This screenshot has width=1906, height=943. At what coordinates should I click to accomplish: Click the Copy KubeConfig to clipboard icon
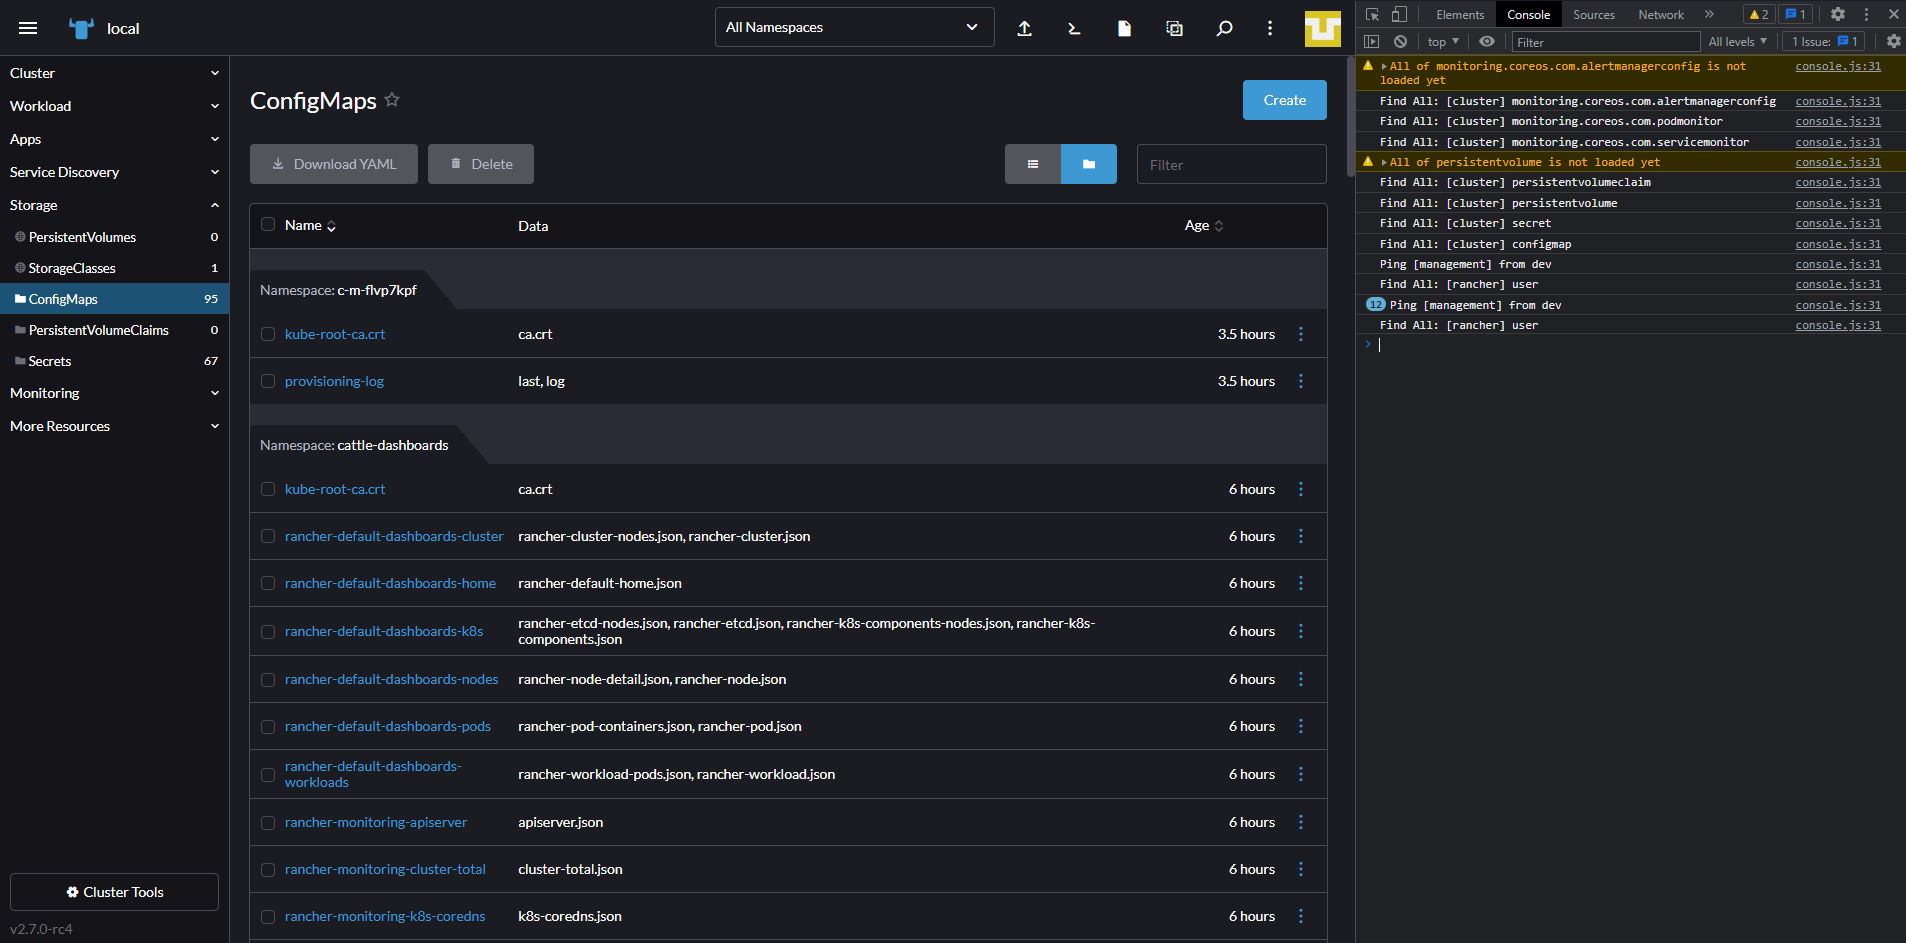(1174, 28)
